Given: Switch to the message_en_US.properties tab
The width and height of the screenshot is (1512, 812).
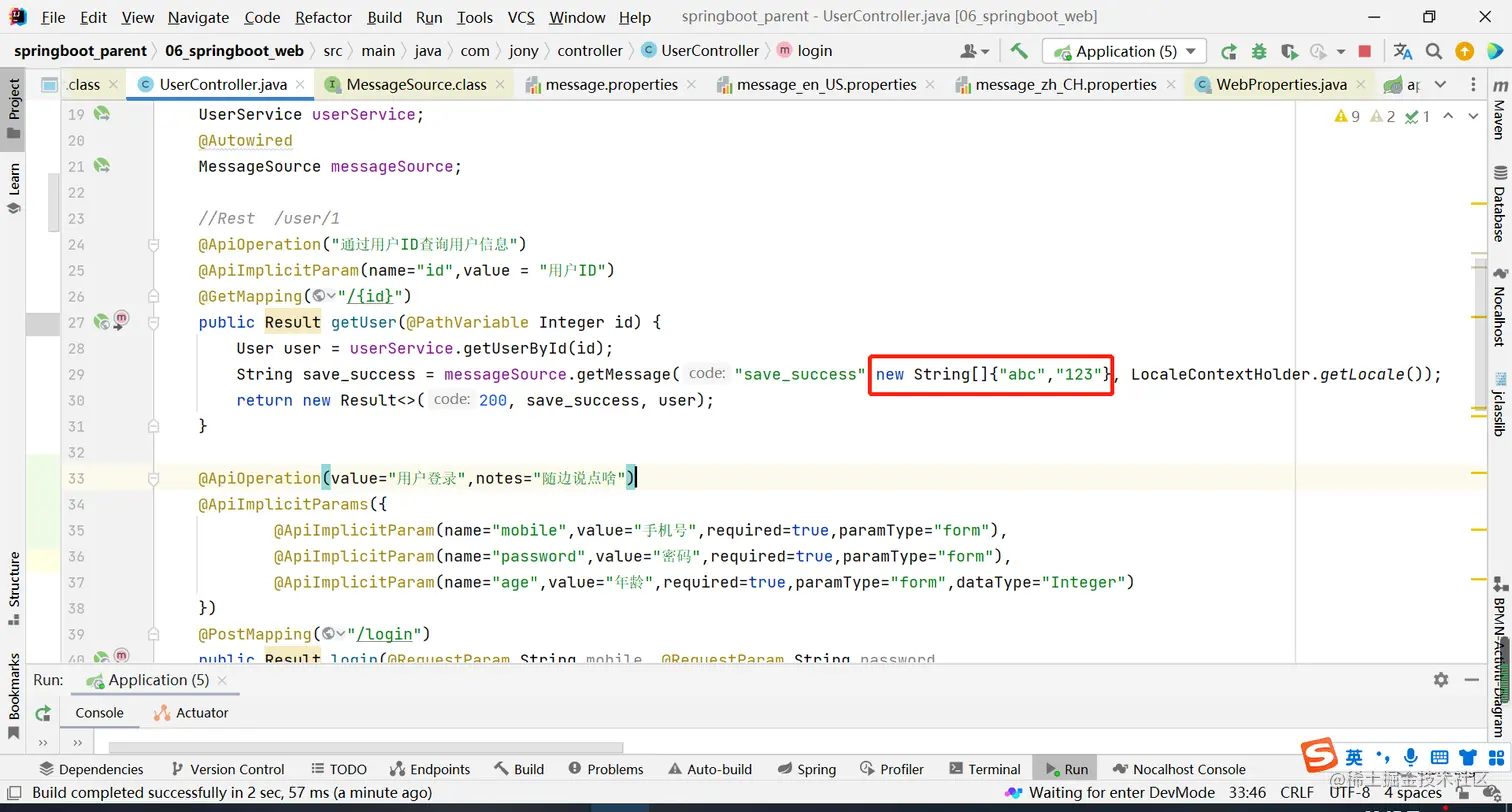Looking at the screenshot, I should (826, 85).
